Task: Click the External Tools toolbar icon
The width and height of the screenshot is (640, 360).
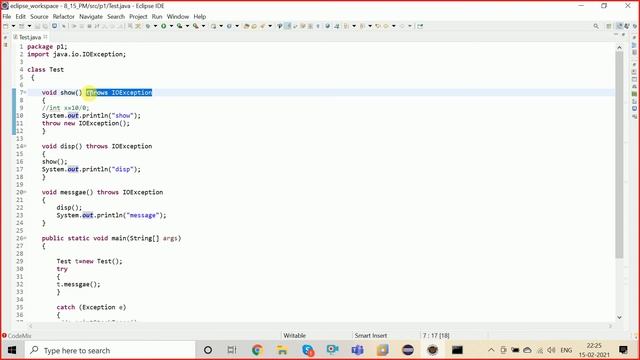Action: click(196, 26)
